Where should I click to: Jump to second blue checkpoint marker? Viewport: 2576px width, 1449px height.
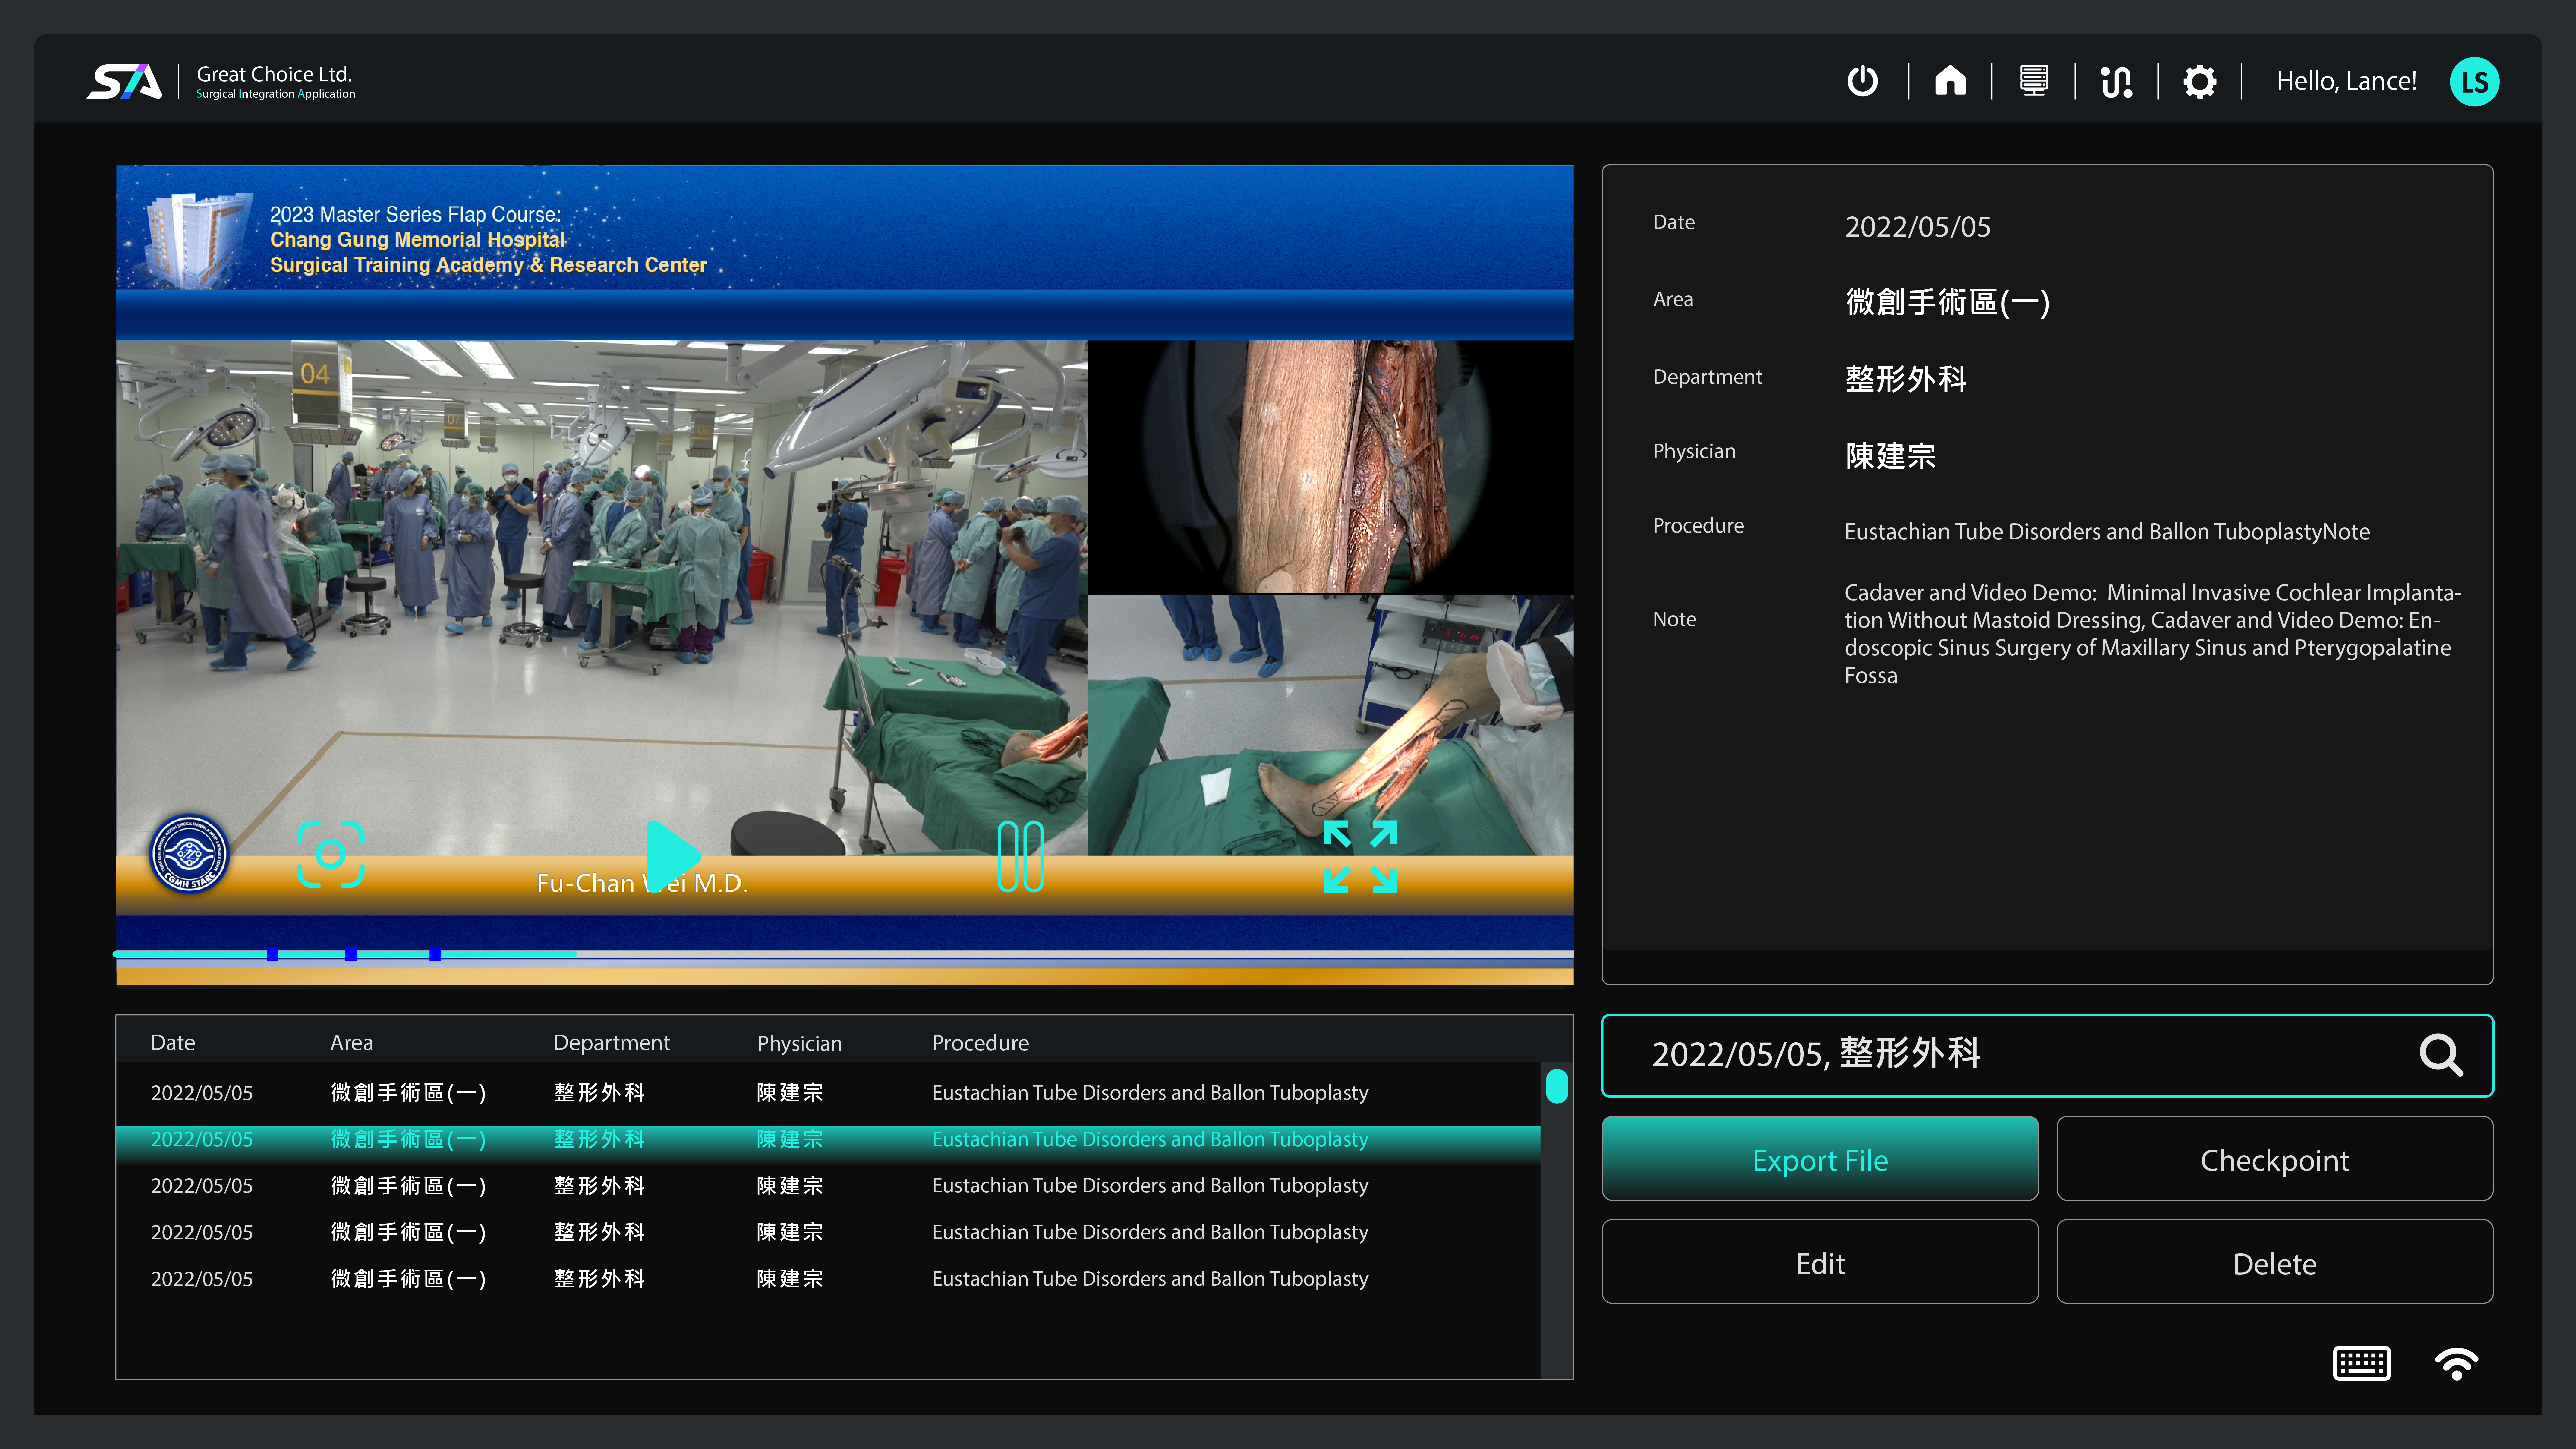coord(351,954)
